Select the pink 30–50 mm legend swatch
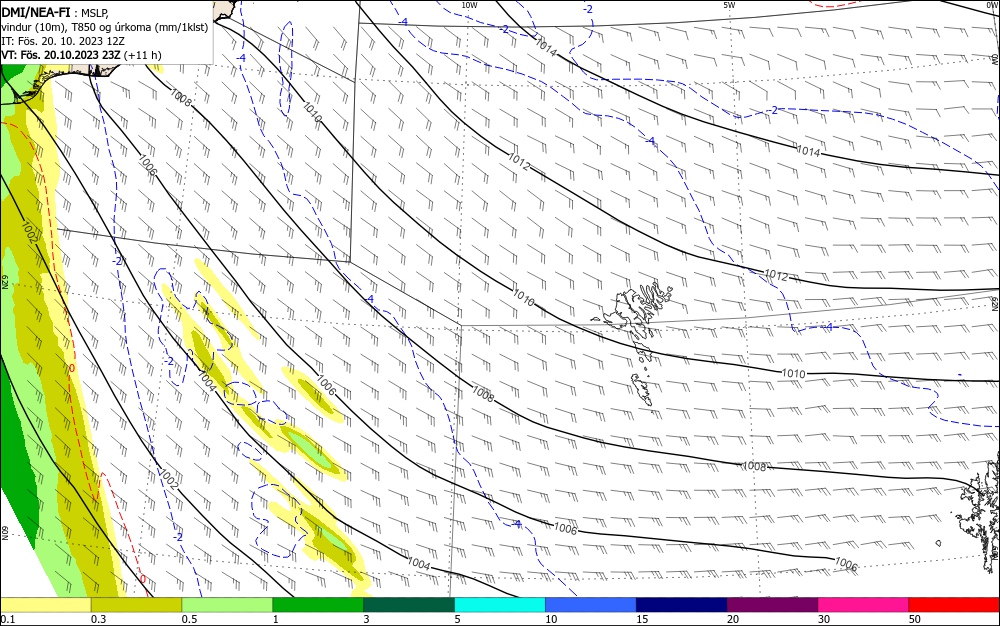 [864, 605]
